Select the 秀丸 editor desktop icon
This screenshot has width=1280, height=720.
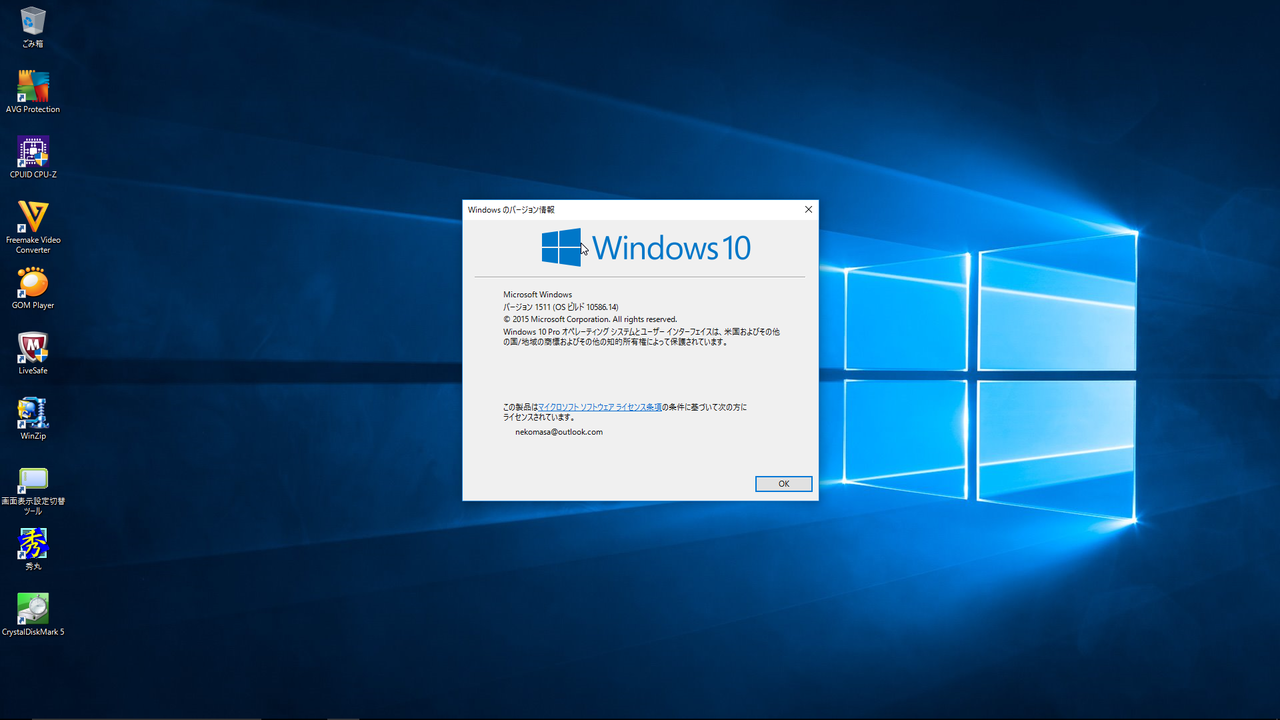[33, 549]
